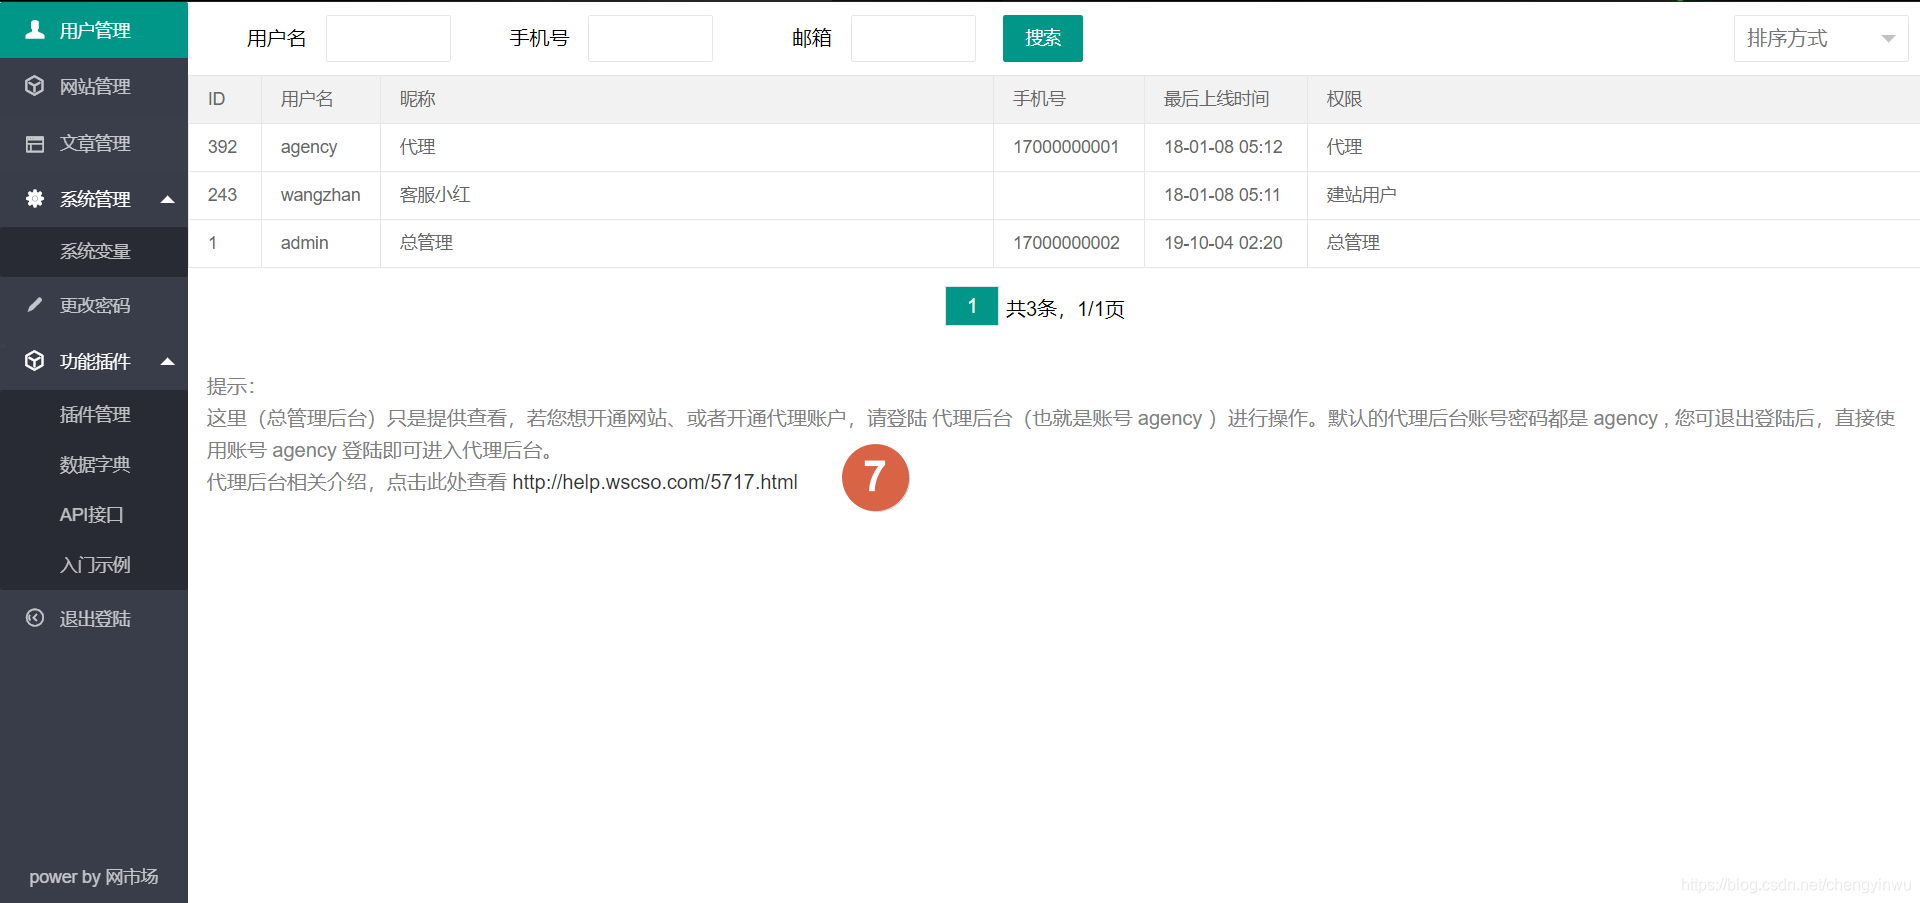Click the article icon beside 文章管理
This screenshot has height=903, width=1920.
(35, 144)
